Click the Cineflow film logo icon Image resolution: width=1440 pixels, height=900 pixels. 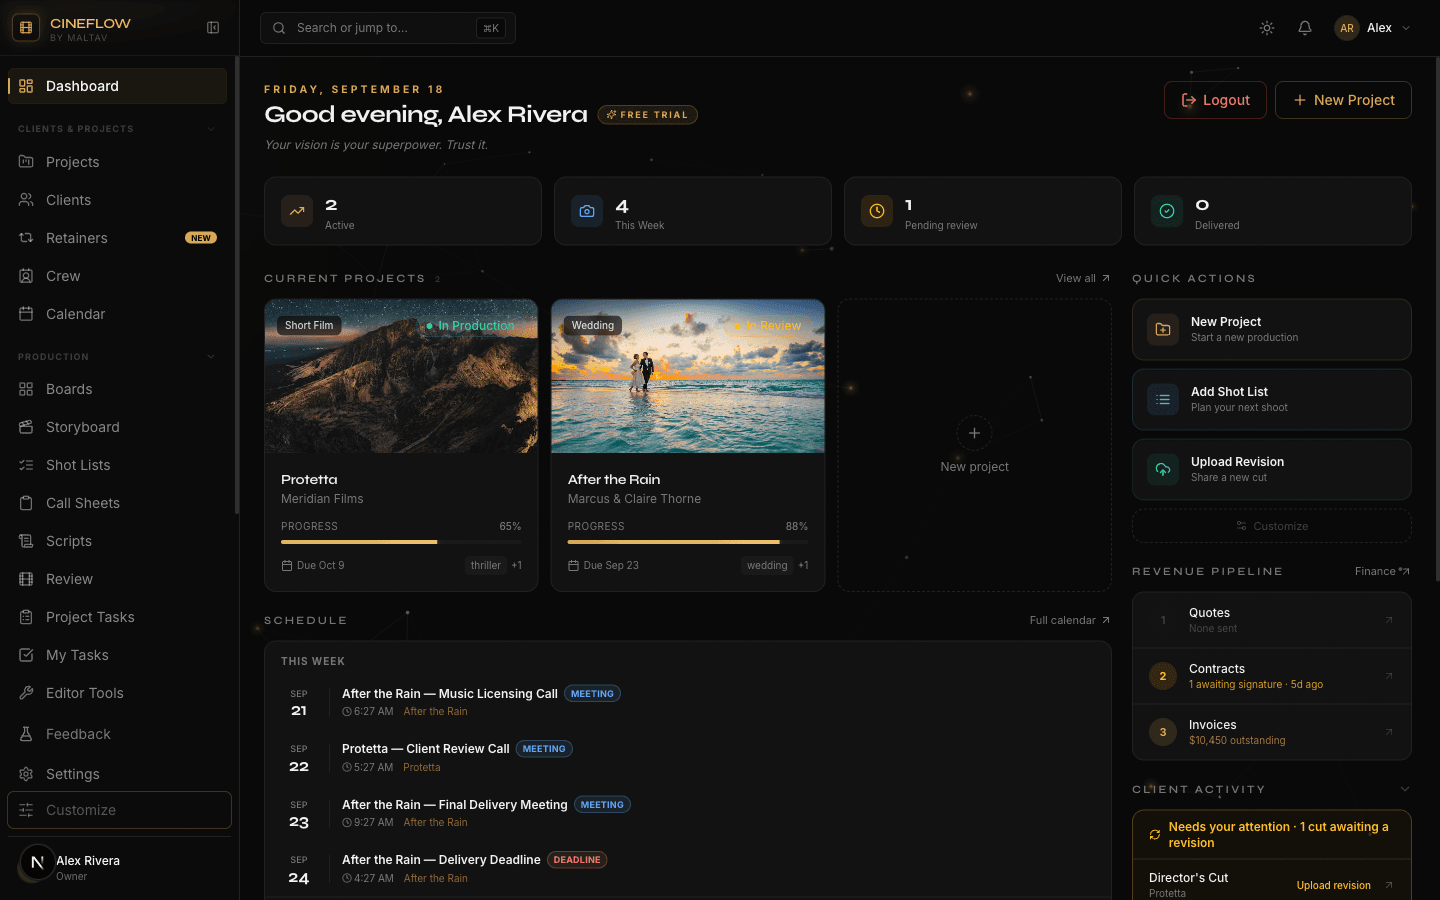[26, 28]
